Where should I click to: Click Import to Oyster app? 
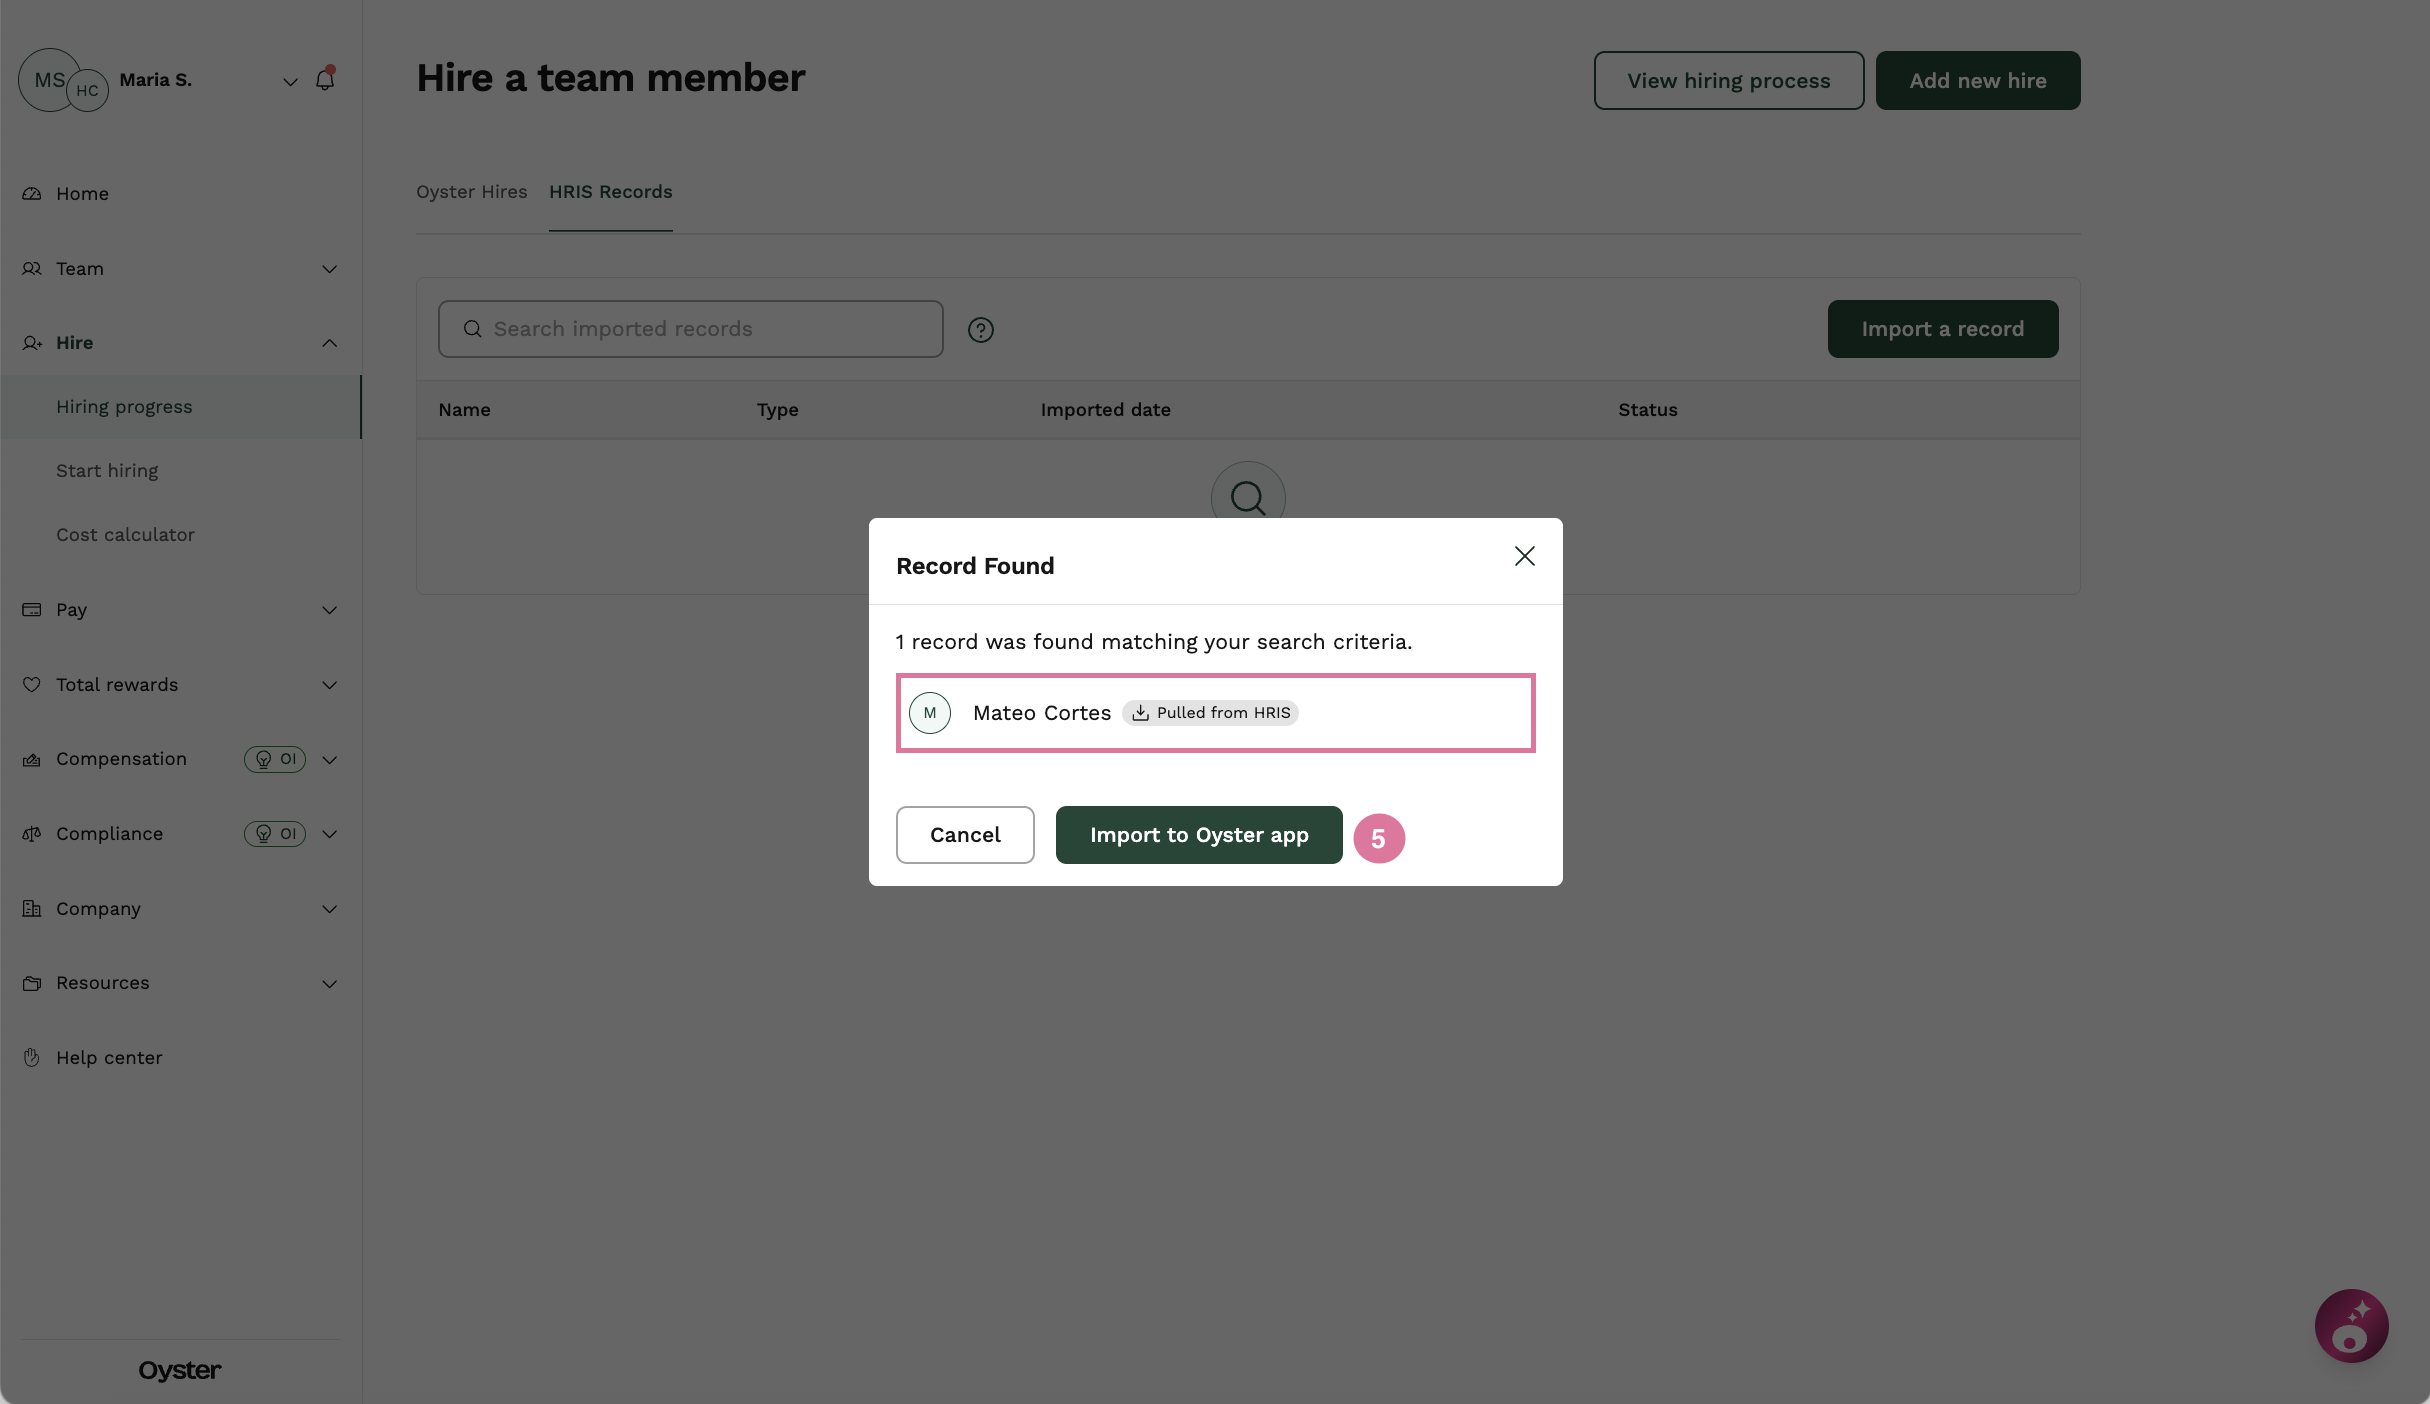click(x=1198, y=834)
